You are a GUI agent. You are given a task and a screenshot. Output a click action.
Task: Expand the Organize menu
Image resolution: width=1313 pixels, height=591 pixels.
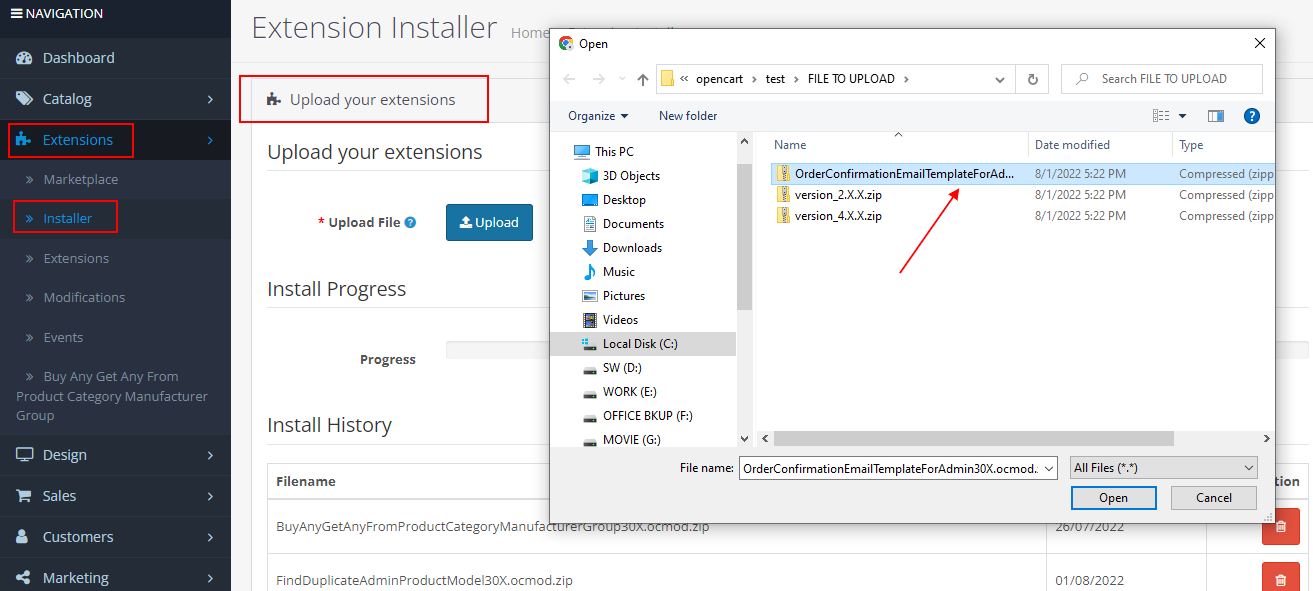coord(598,116)
